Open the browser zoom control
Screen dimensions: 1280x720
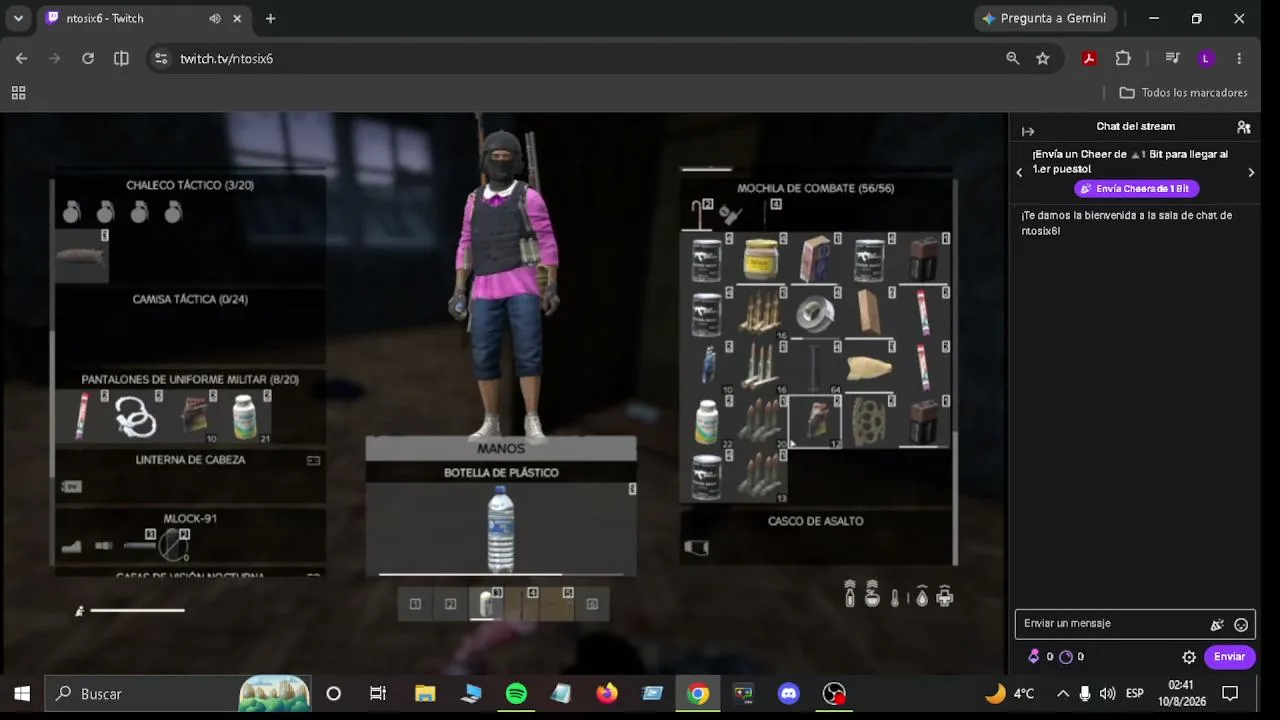[x=1013, y=58]
